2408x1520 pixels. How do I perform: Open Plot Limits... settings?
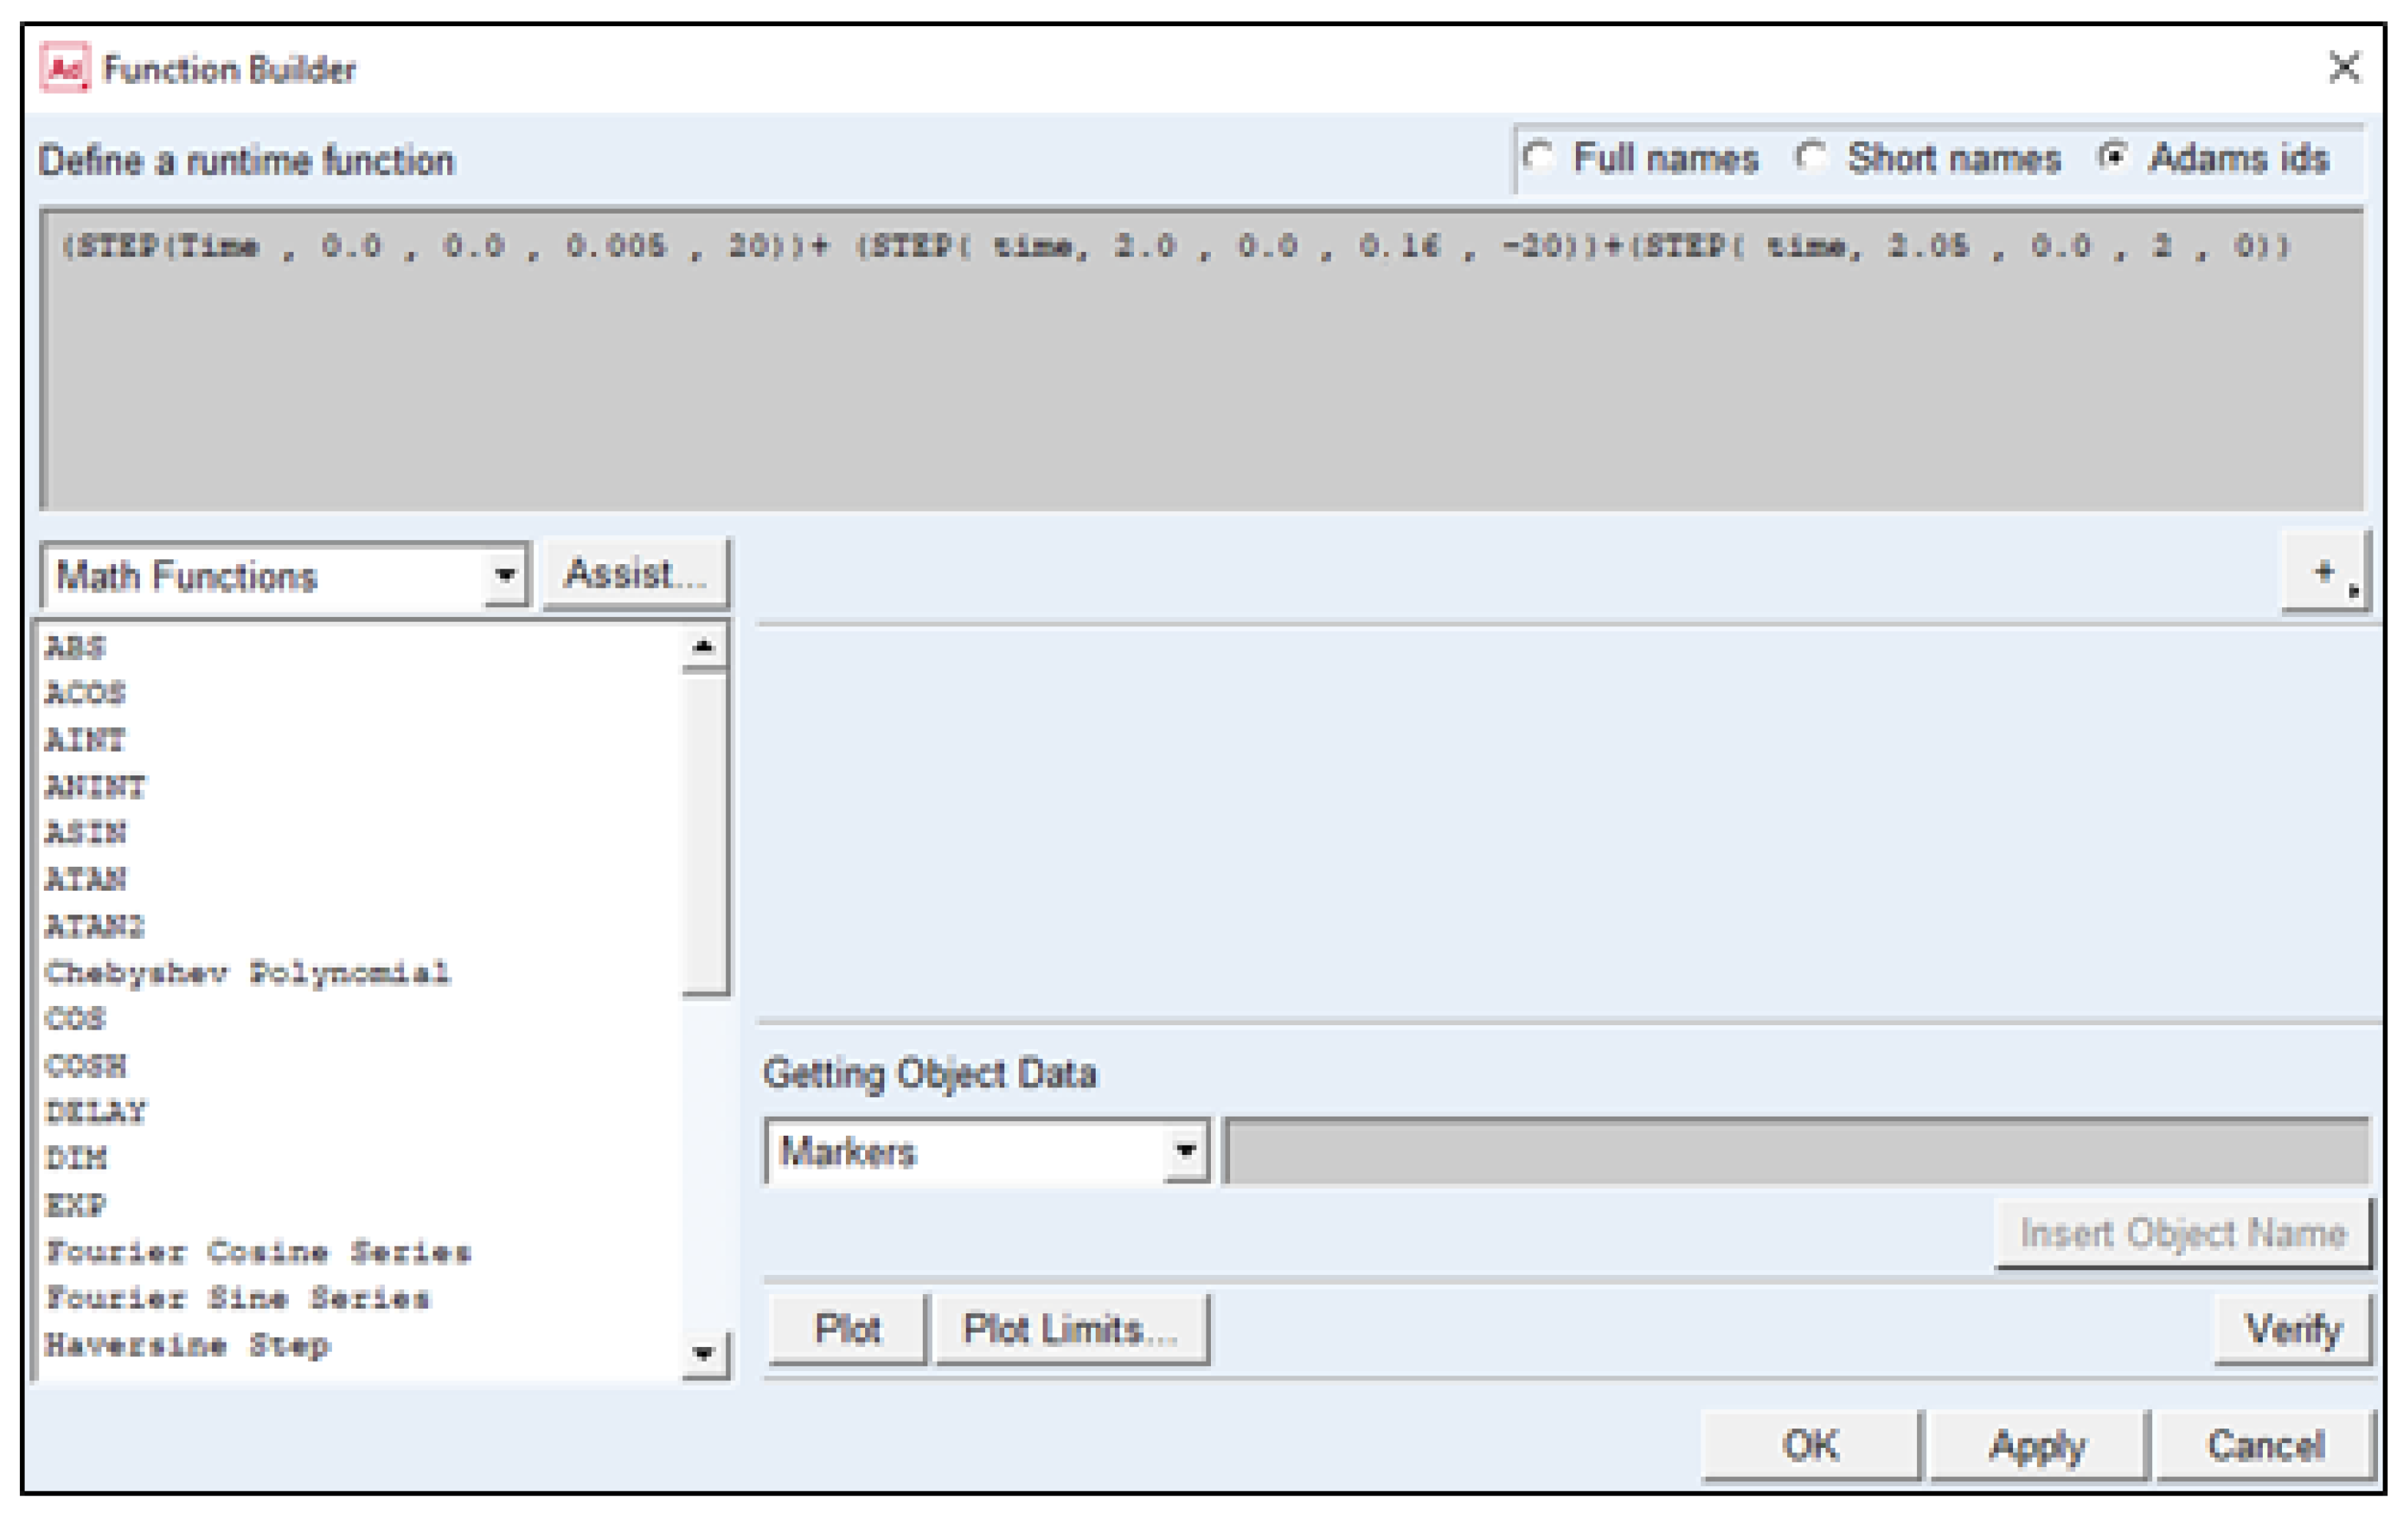(x=1070, y=1330)
